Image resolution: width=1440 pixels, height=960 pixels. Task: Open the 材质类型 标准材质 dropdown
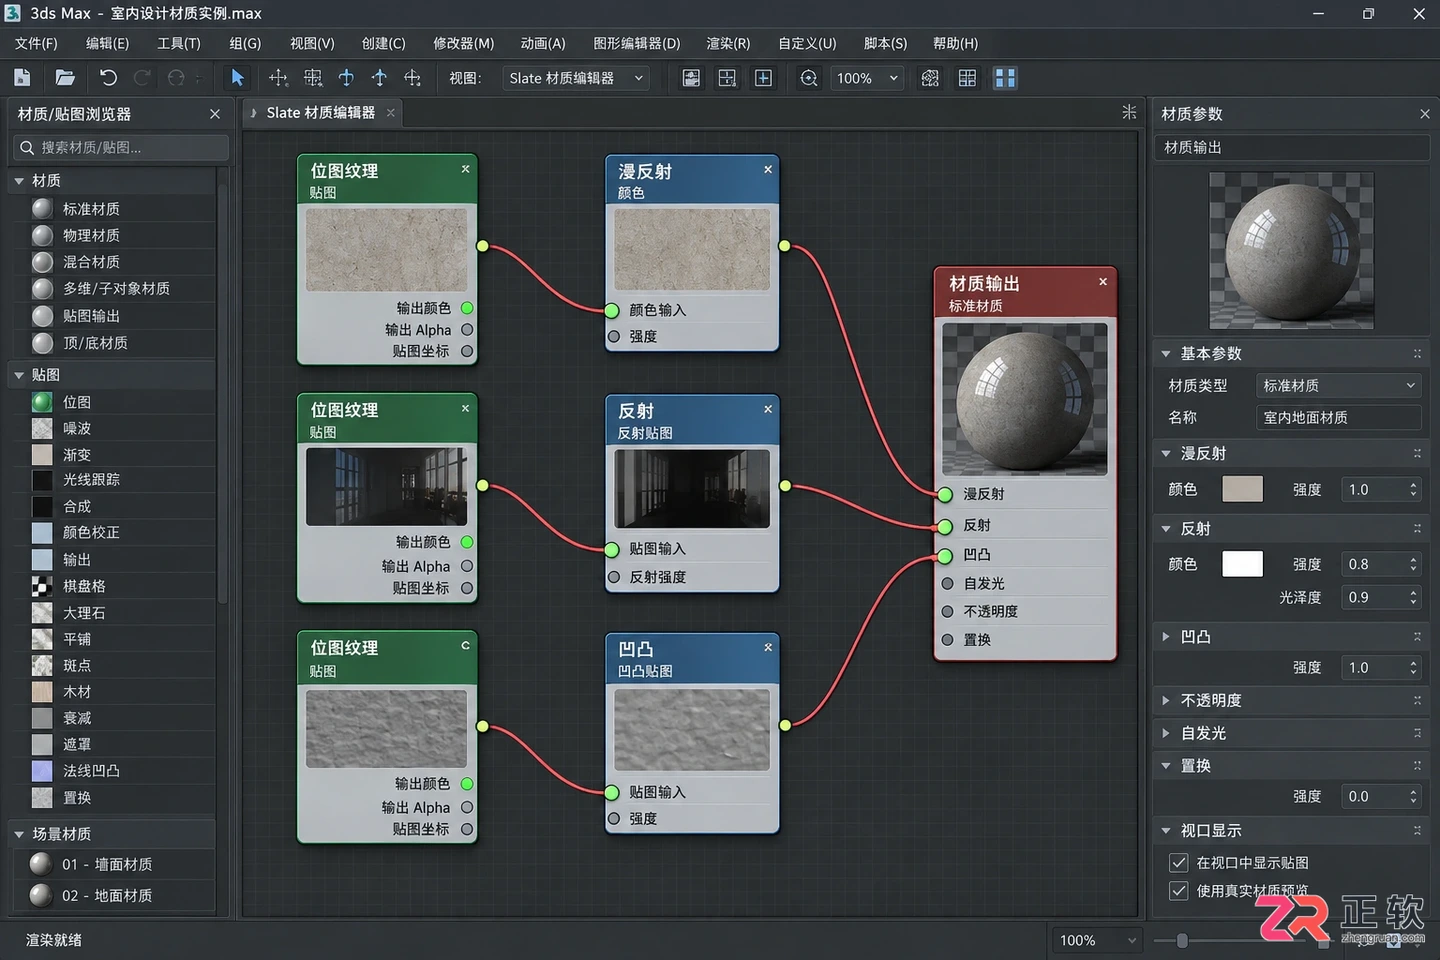click(x=1338, y=385)
